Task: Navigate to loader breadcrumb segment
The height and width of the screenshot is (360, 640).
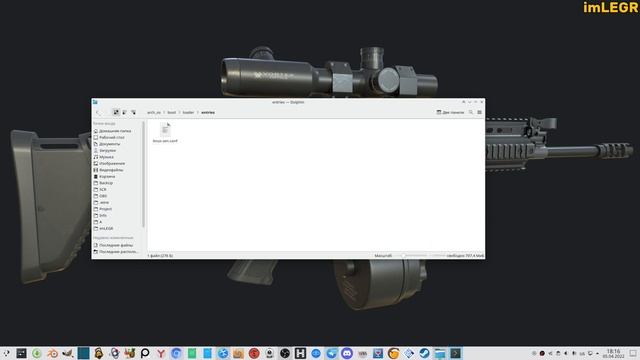Action: pos(188,112)
